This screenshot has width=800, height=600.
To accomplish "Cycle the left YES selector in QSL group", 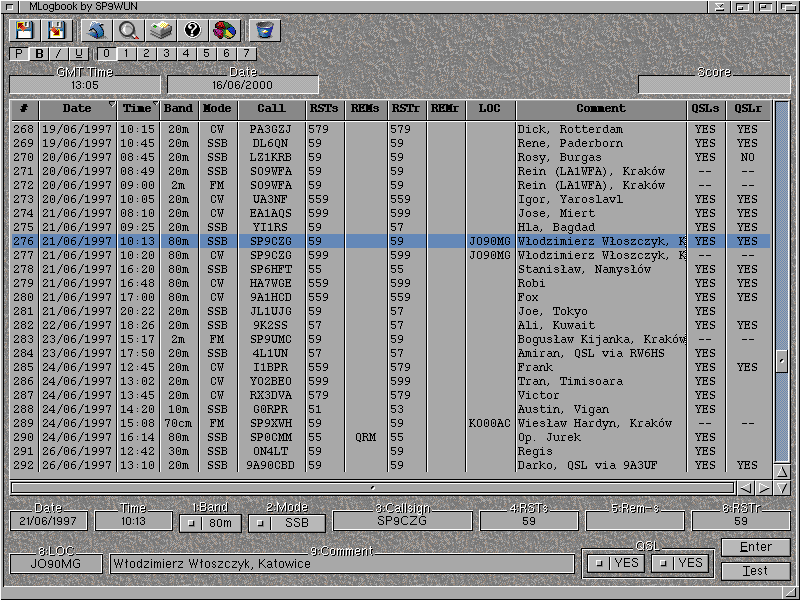I will pyautogui.click(x=616, y=563).
